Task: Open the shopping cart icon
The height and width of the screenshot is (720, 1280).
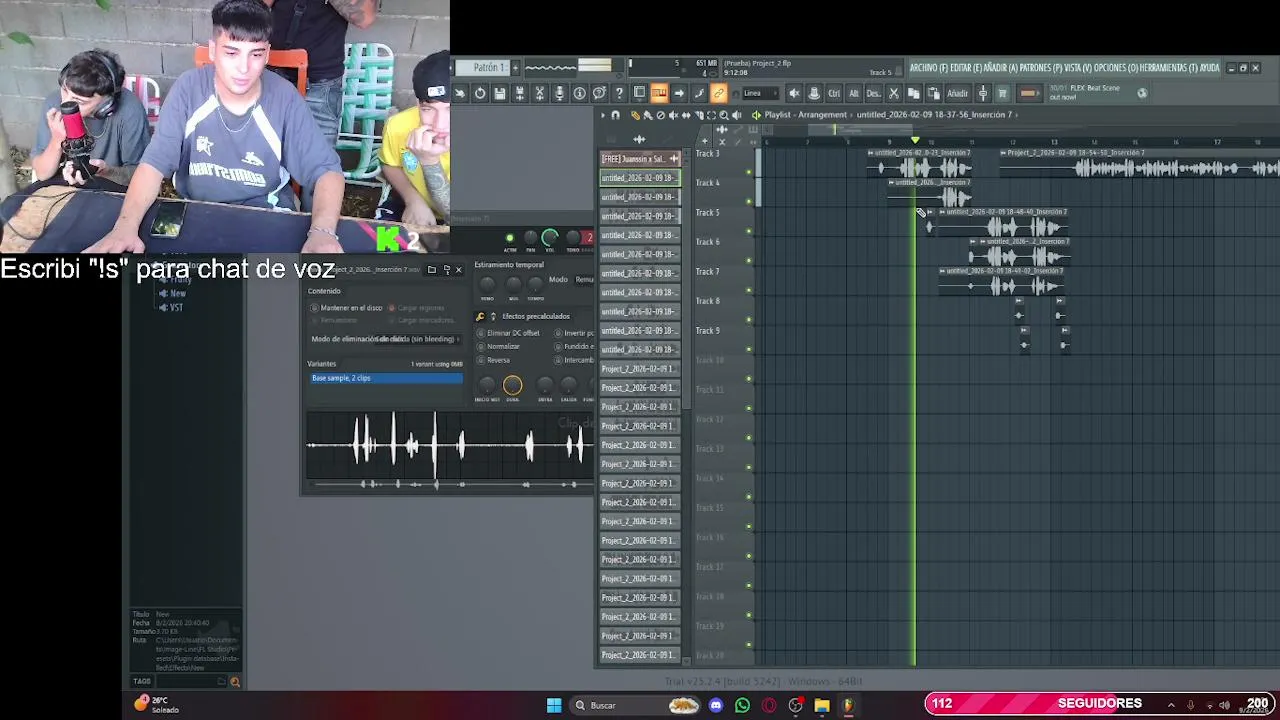Action: pyautogui.click(x=1002, y=93)
